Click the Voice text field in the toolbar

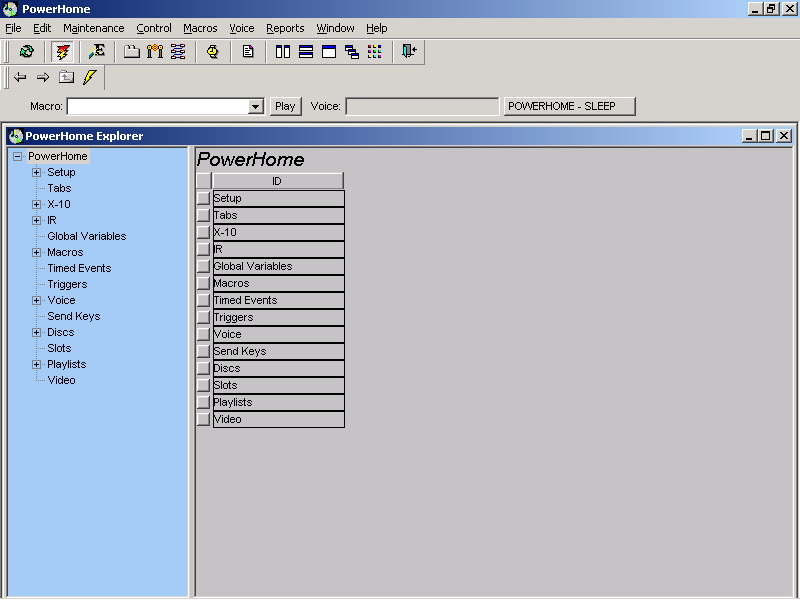click(422, 106)
